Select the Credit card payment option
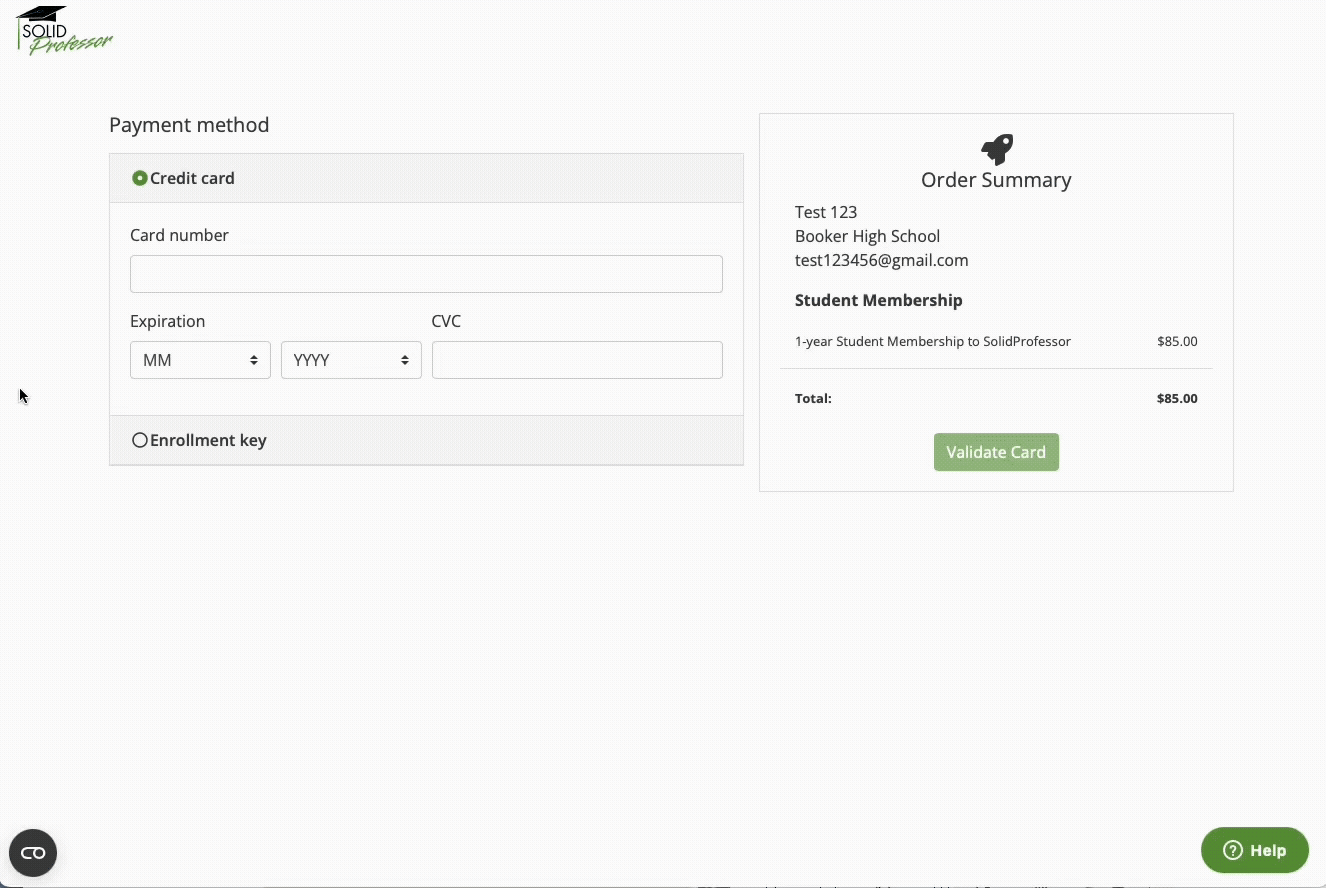The width and height of the screenshot is (1326, 888). click(140, 178)
